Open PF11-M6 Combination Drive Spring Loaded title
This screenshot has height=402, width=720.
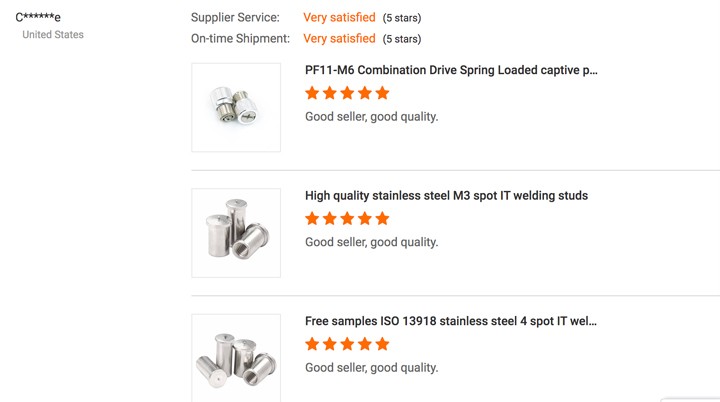[451, 70]
